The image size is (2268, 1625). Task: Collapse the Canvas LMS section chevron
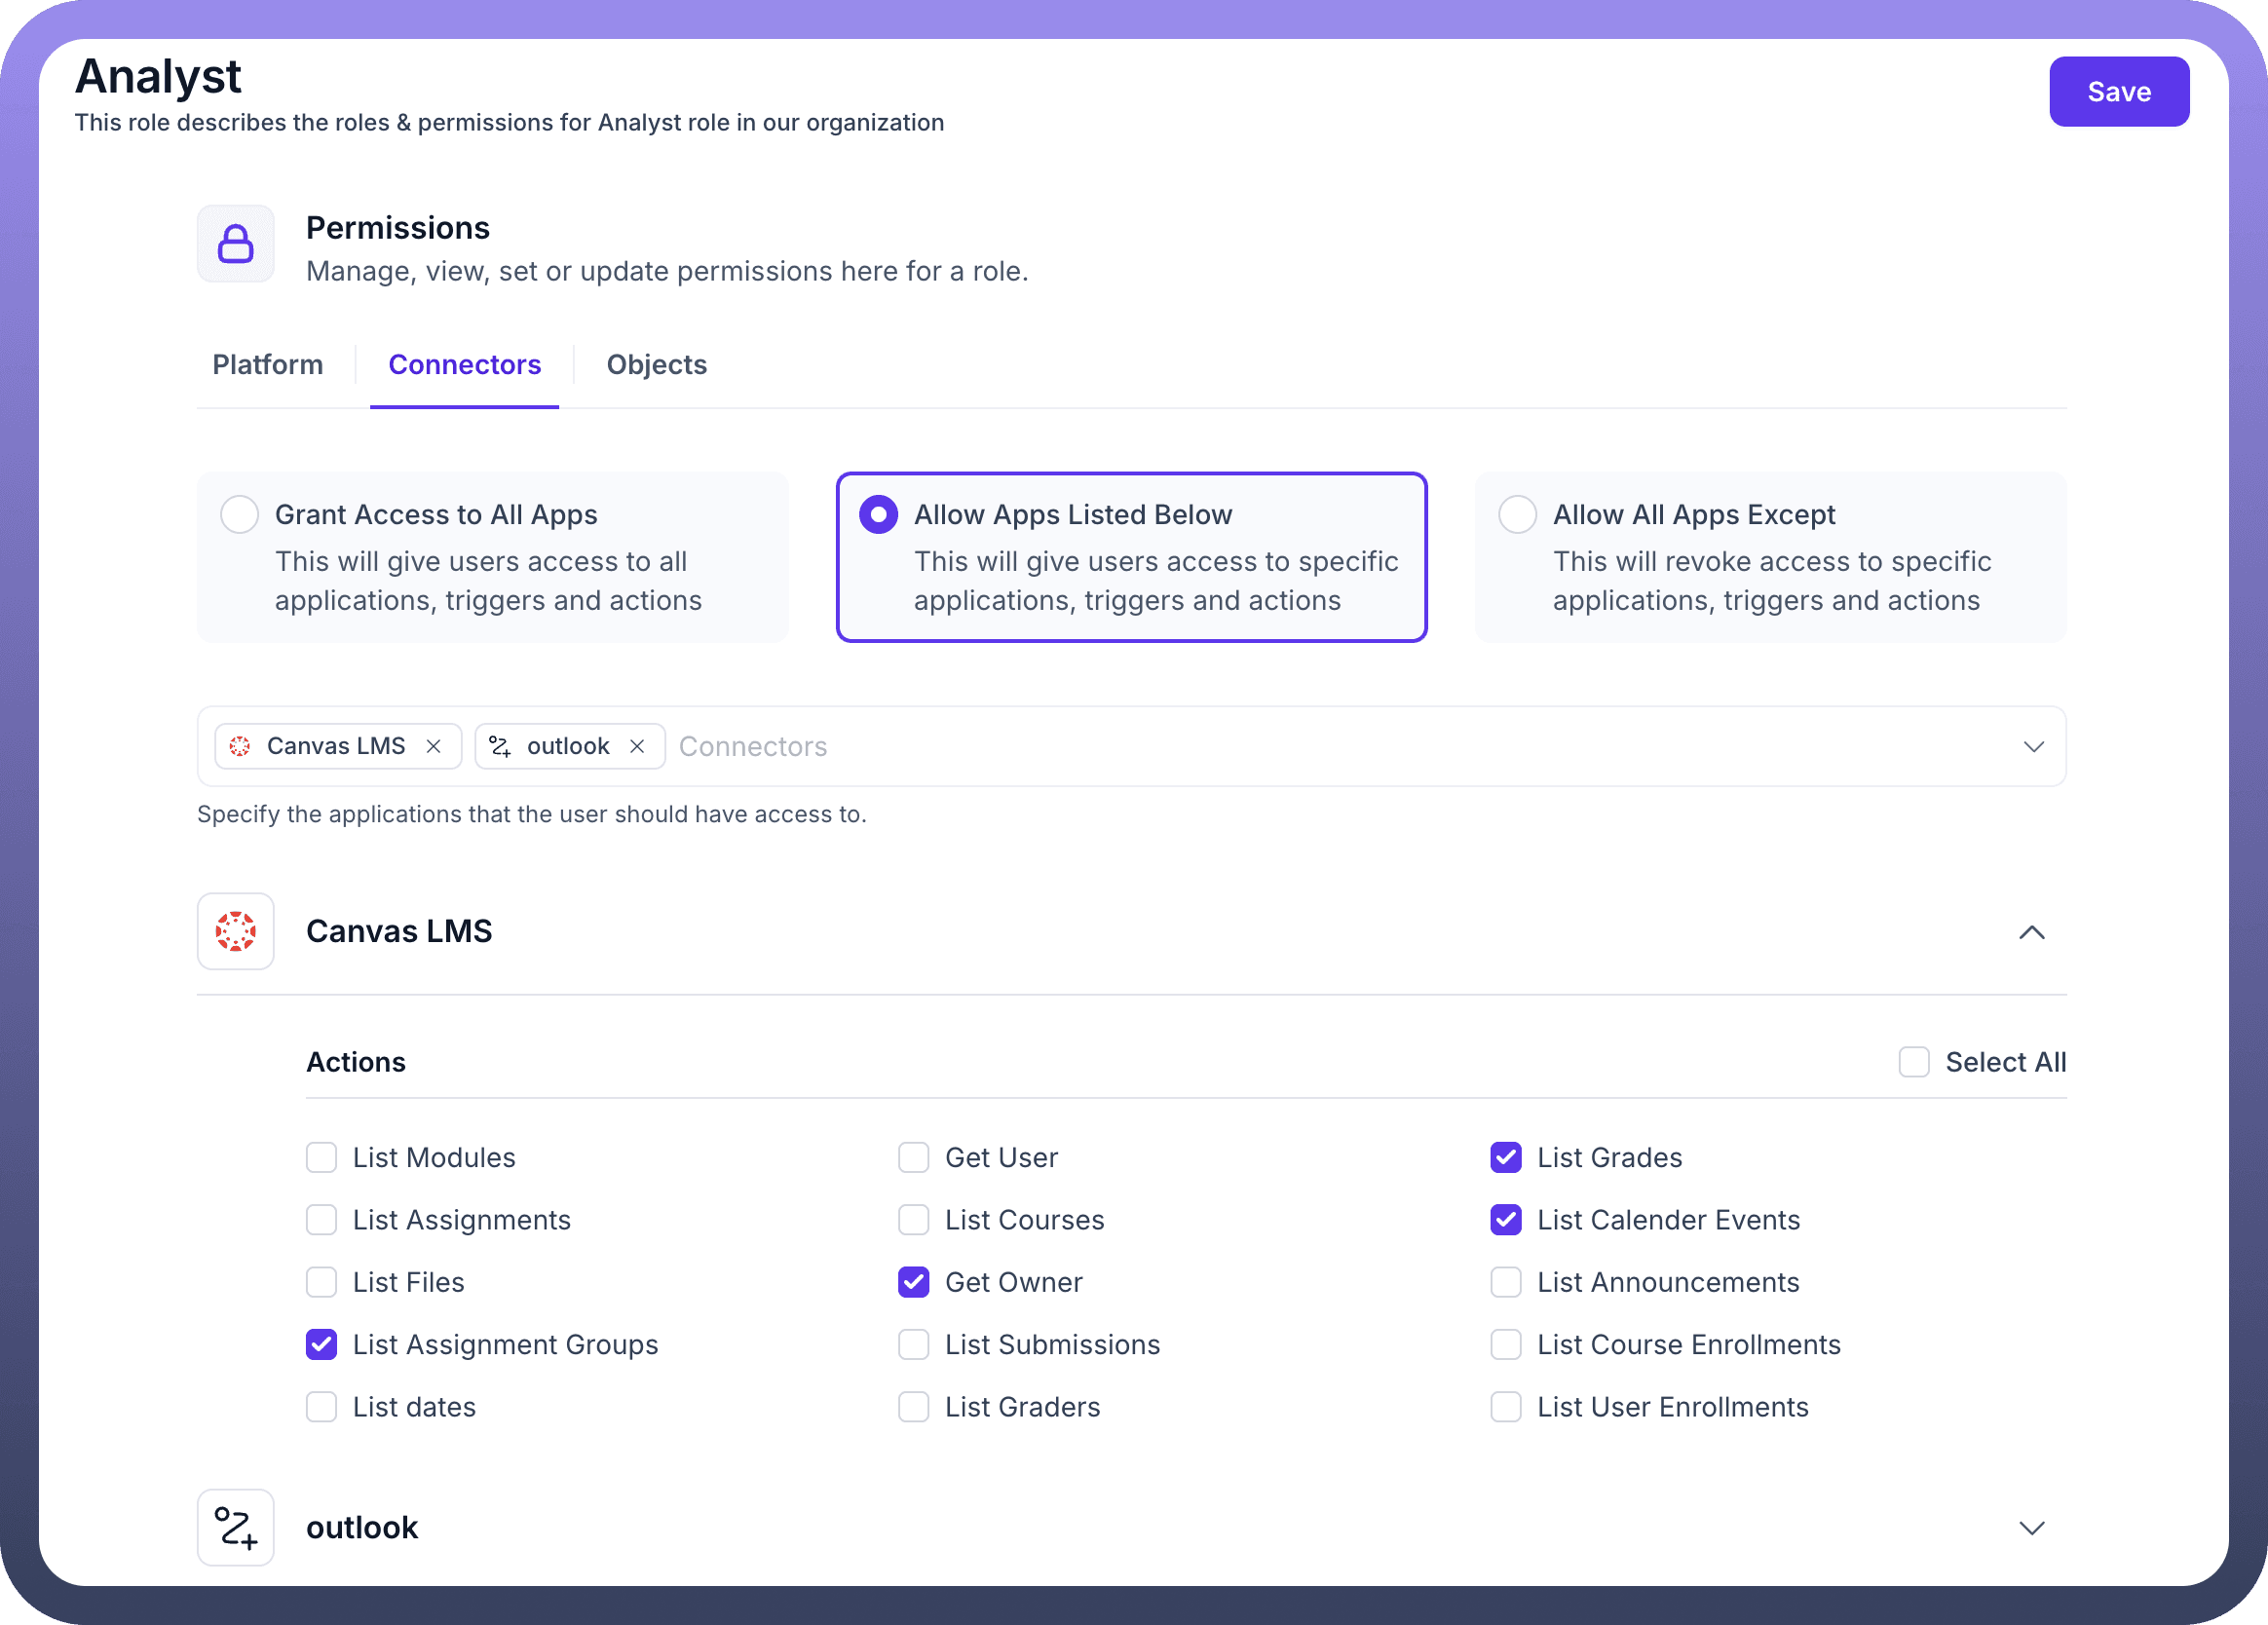(x=2031, y=932)
